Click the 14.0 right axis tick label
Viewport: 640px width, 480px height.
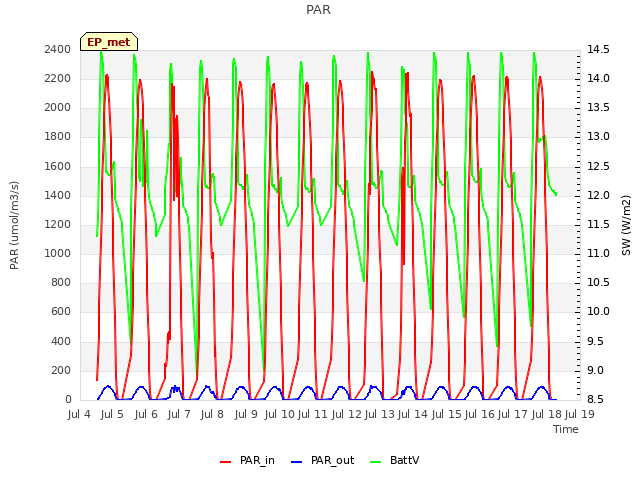598,78
